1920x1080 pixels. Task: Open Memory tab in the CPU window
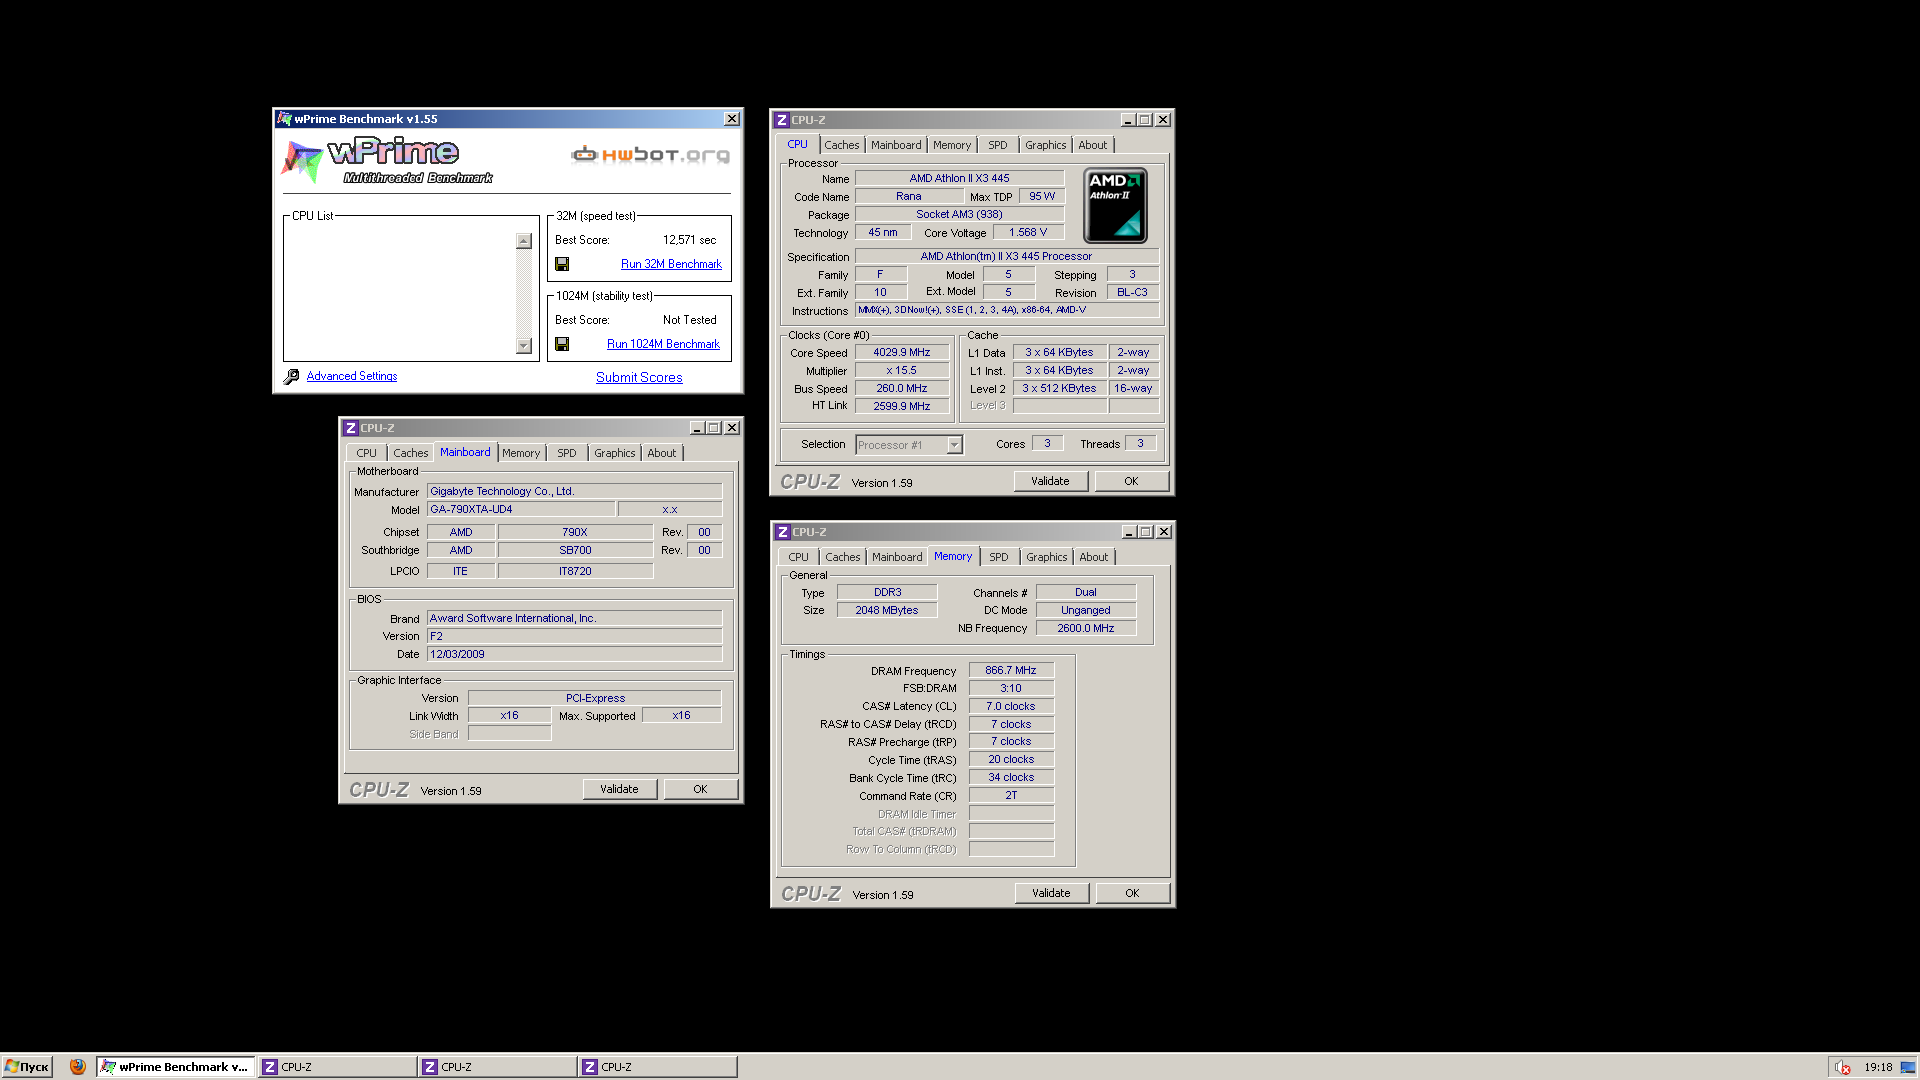[x=952, y=145]
